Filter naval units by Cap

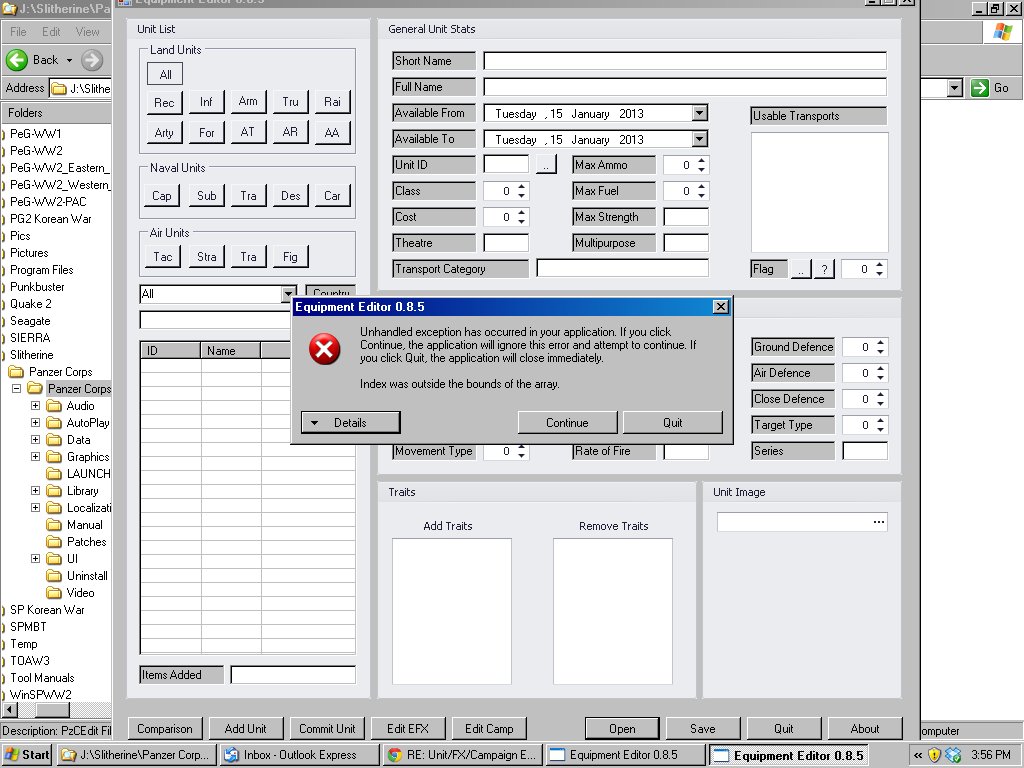click(161, 196)
